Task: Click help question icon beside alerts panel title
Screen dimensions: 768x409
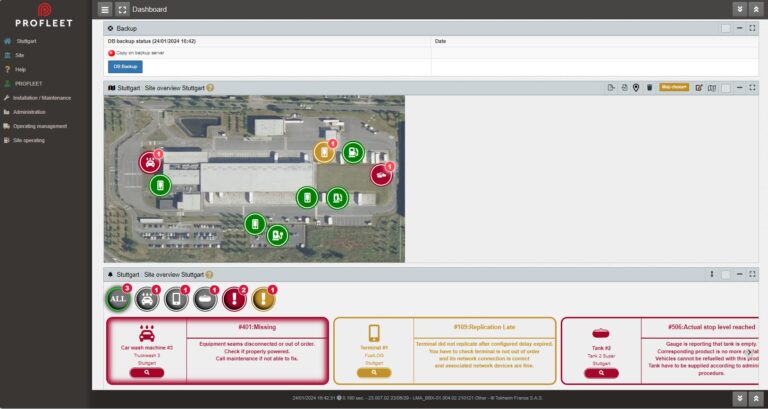Action: pos(209,275)
